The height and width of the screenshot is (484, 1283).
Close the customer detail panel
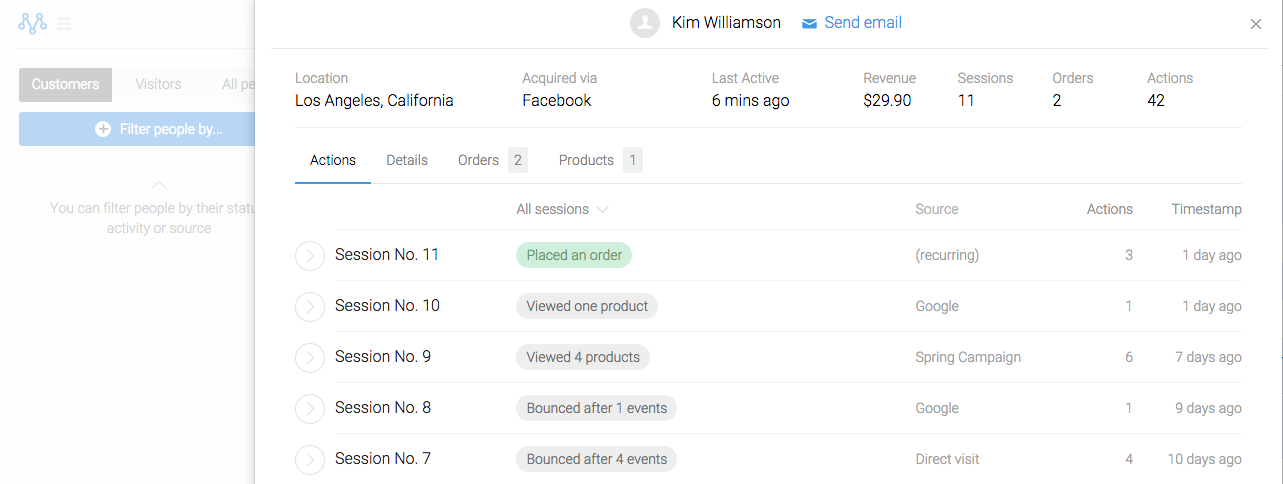click(1256, 24)
